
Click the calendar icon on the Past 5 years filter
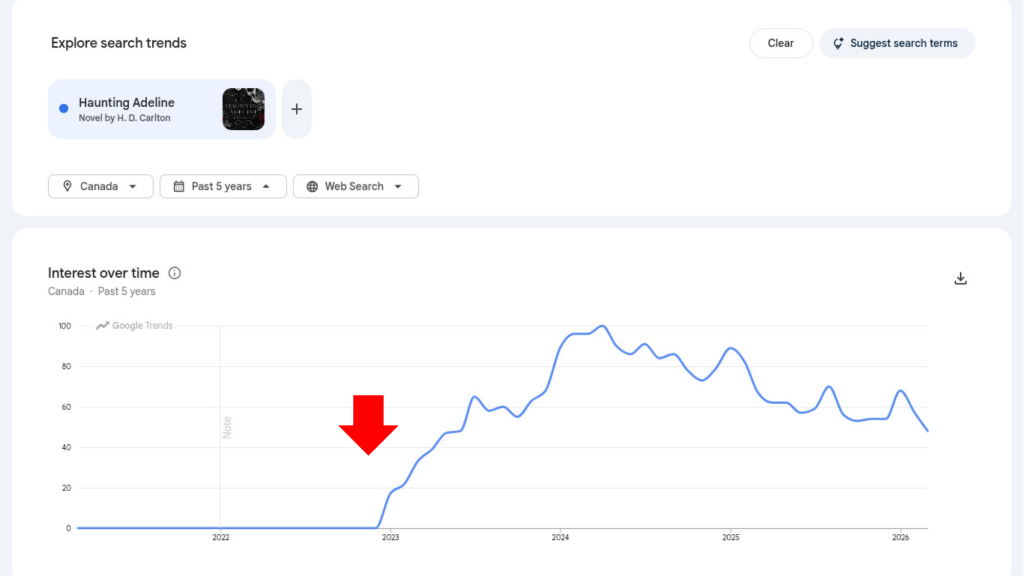(x=177, y=186)
